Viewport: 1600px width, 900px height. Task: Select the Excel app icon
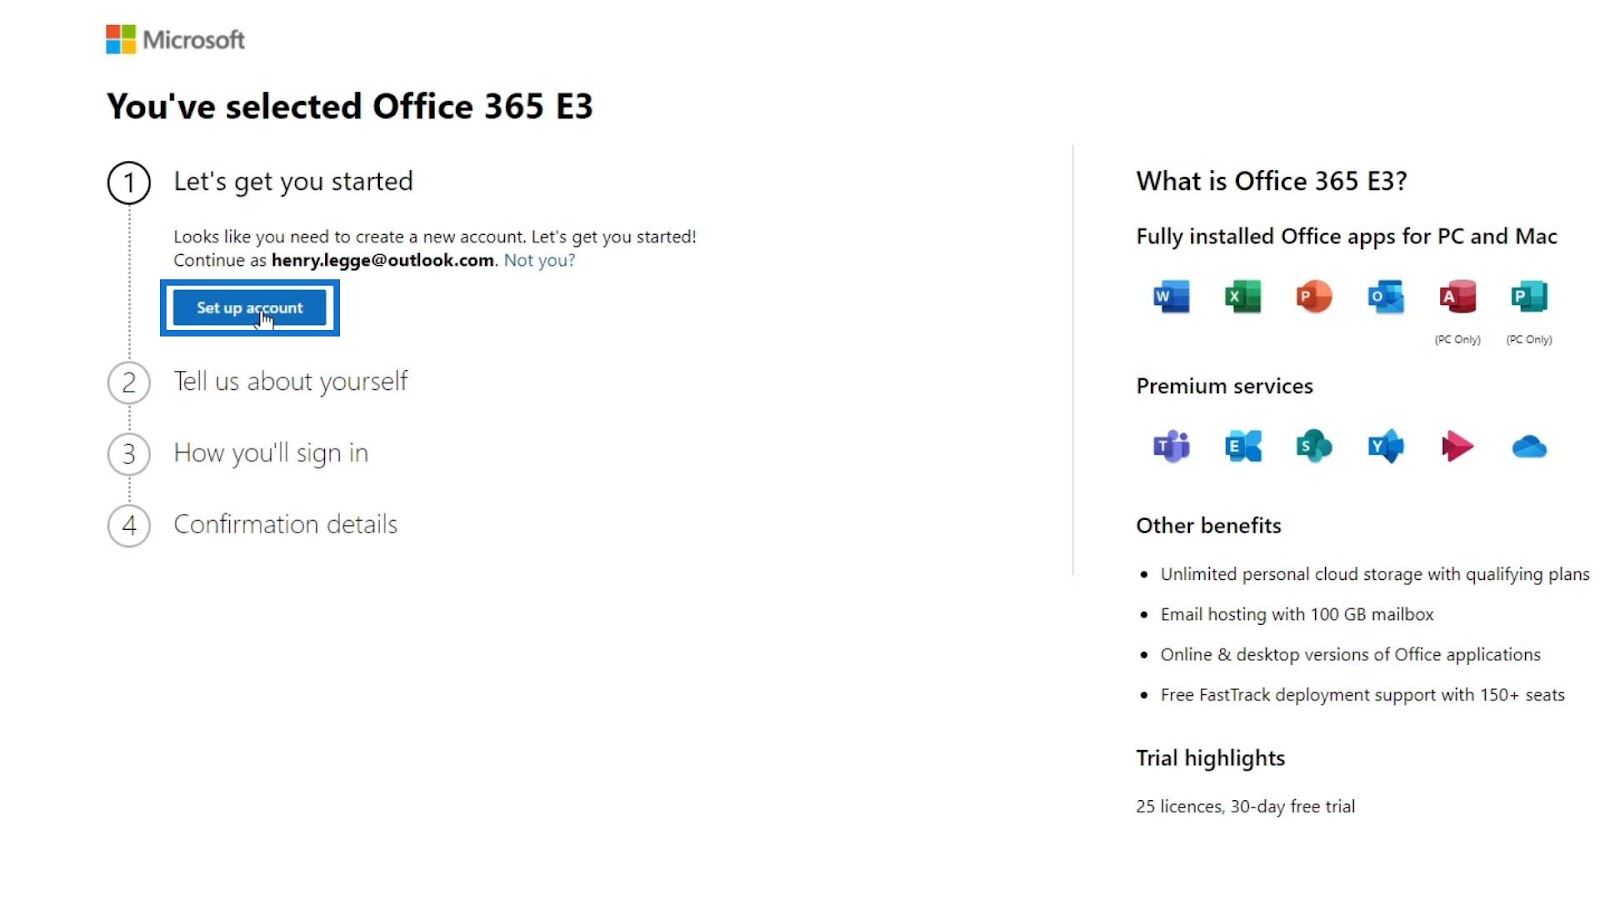point(1243,297)
